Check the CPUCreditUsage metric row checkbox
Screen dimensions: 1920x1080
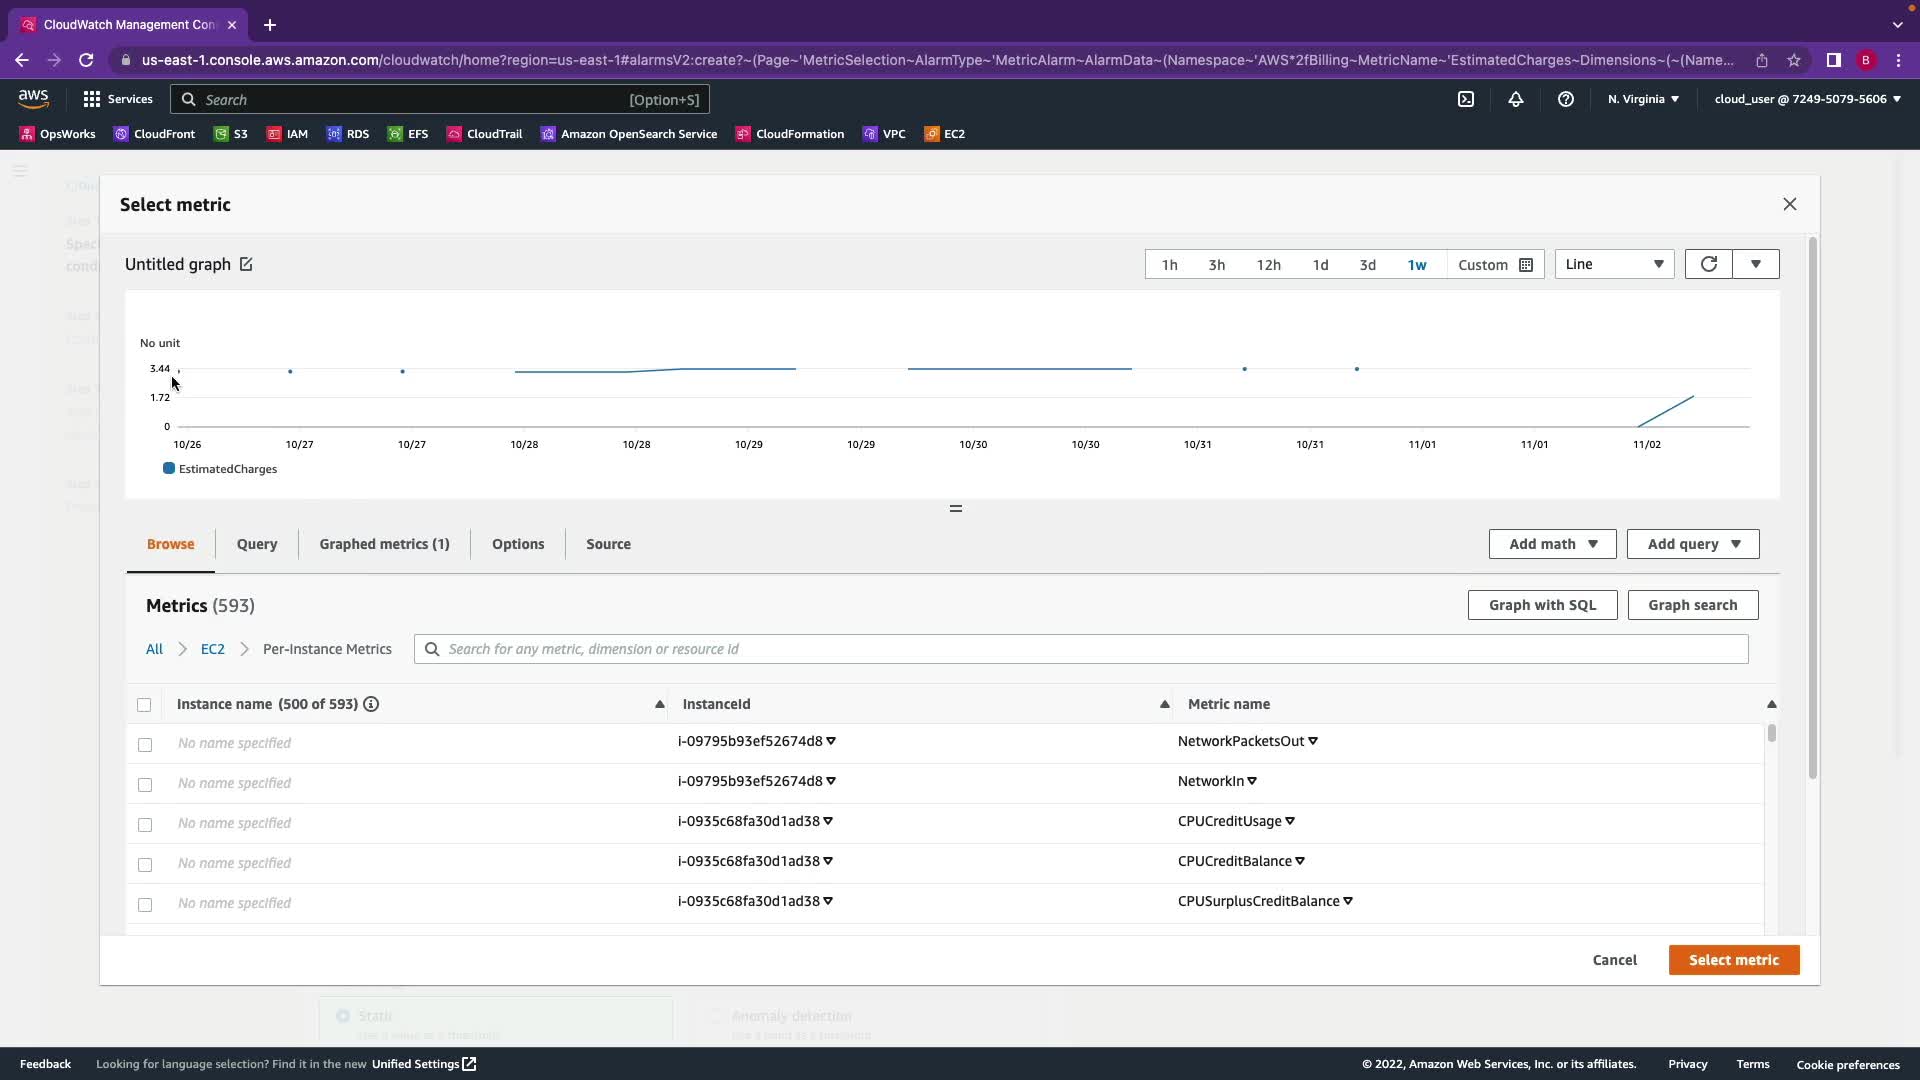[145, 824]
